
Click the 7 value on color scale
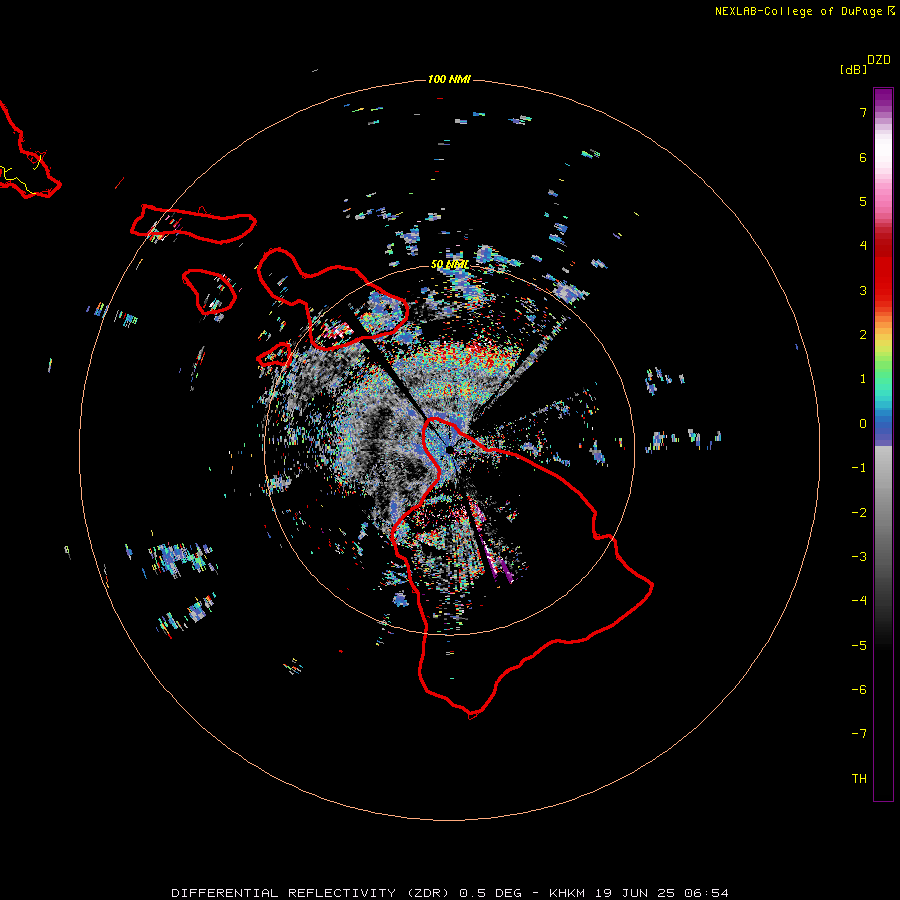863,112
